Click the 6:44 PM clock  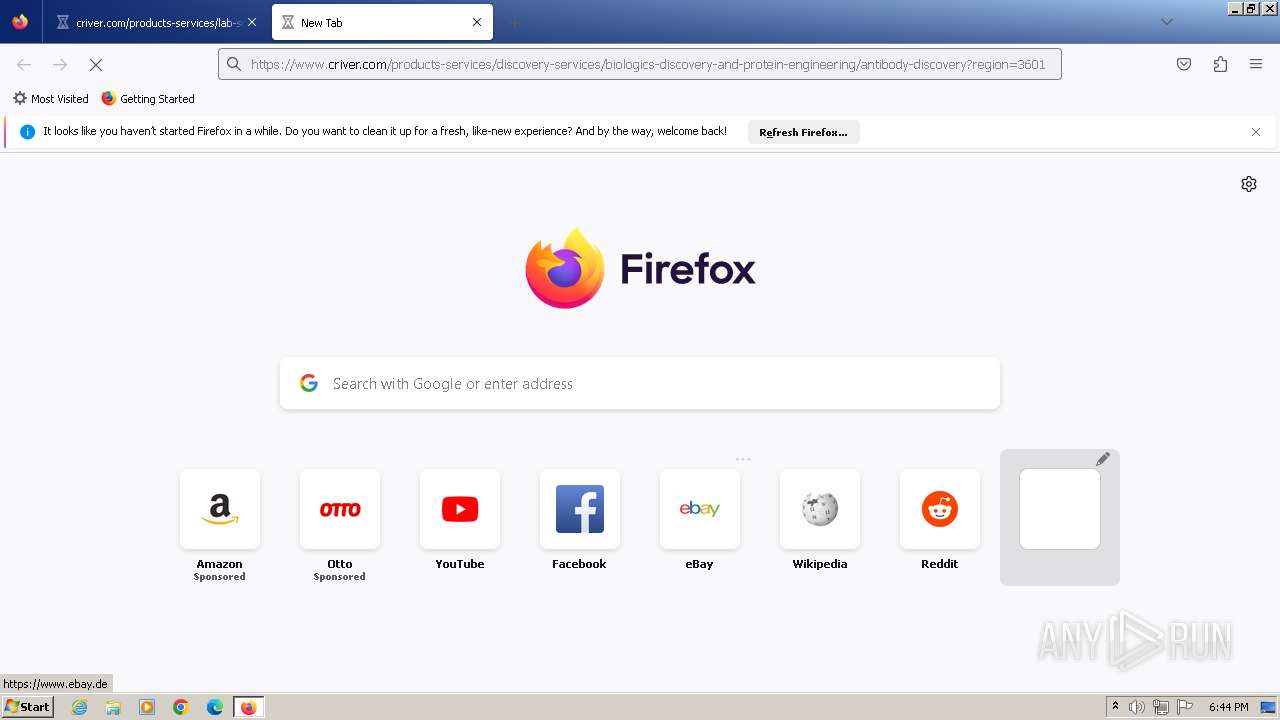1228,707
